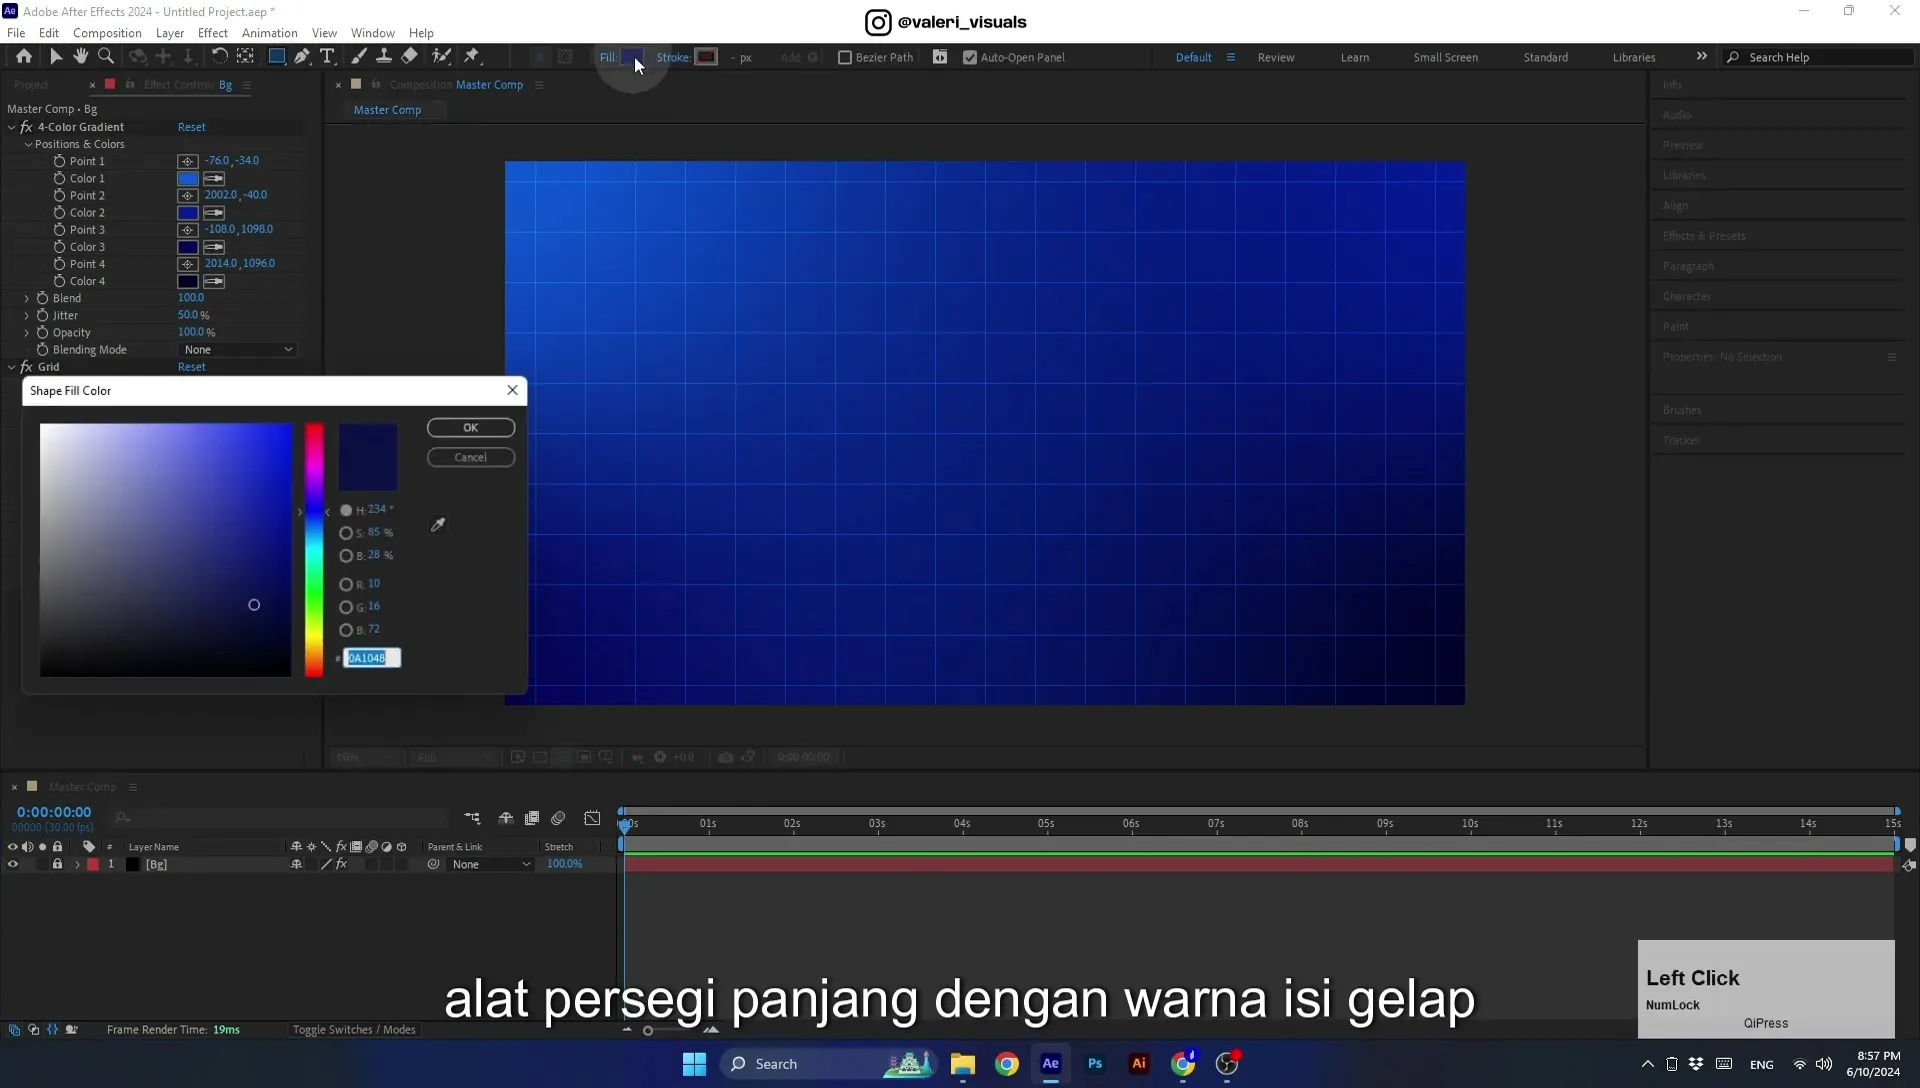Click the eyedropper in Shape Fill Color dialog
The height and width of the screenshot is (1088, 1920).
click(438, 525)
